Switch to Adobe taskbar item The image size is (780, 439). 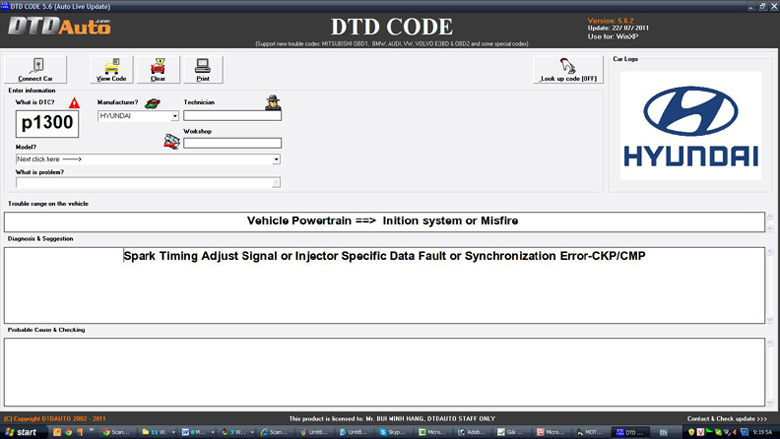[x=473, y=432]
